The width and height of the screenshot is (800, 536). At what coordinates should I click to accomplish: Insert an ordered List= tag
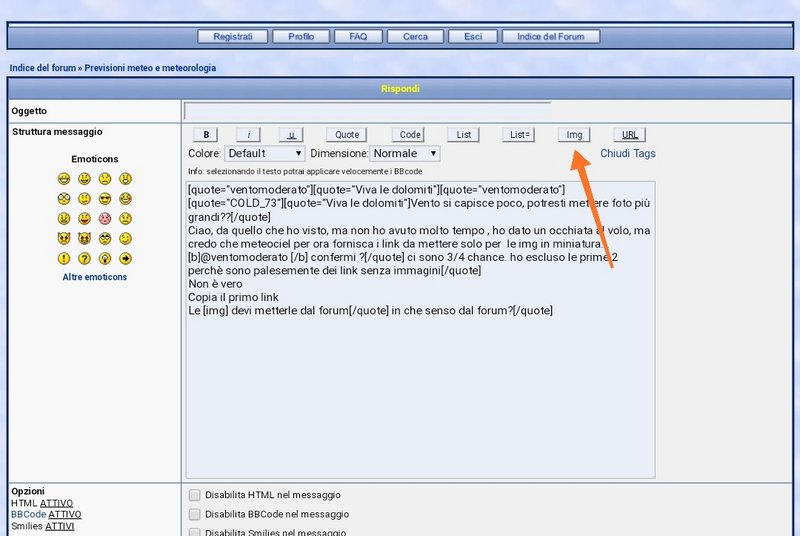(519, 135)
